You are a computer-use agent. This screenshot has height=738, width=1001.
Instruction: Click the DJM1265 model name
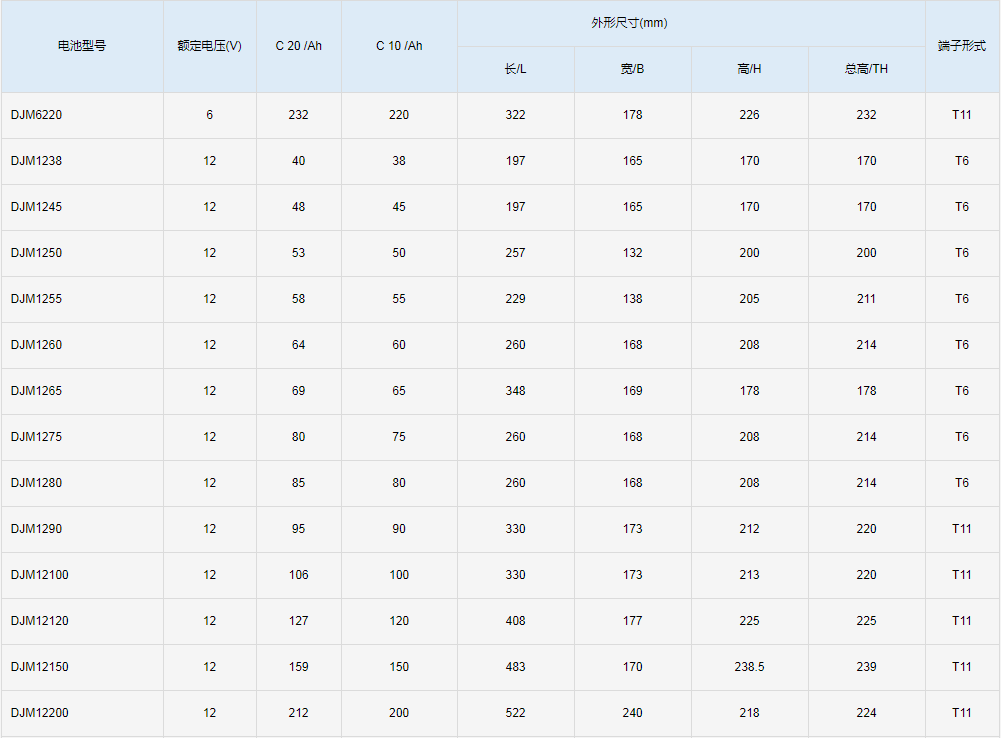pyautogui.click(x=37, y=391)
